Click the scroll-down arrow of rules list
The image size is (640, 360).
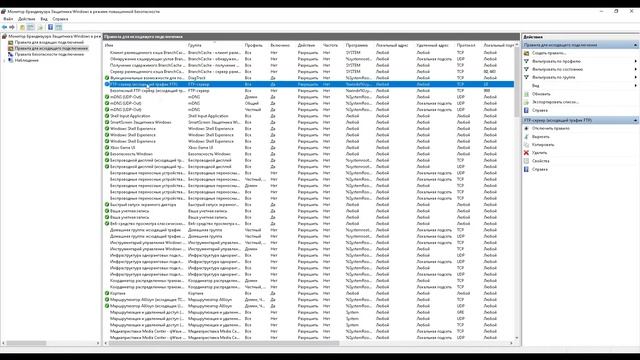(x=517, y=338)
